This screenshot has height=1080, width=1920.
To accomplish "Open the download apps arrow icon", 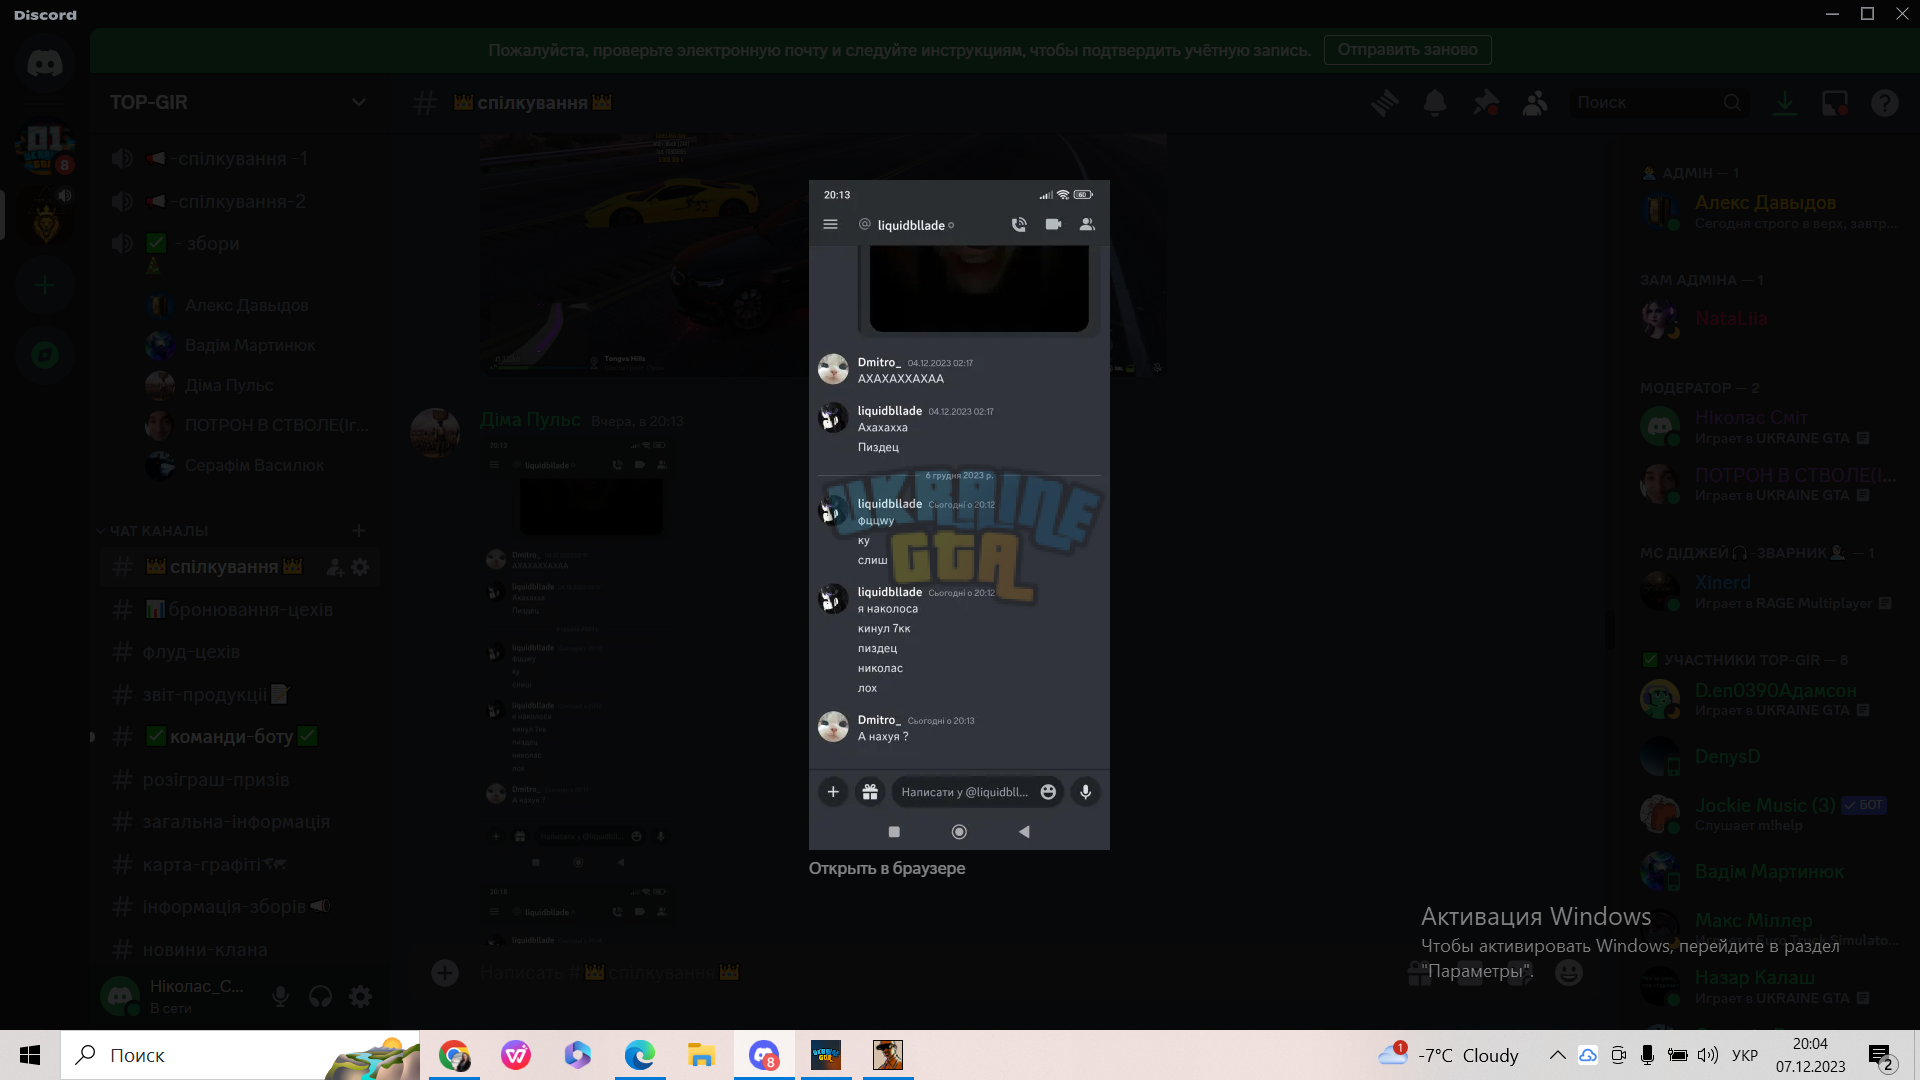I will tap(1785, 102).
